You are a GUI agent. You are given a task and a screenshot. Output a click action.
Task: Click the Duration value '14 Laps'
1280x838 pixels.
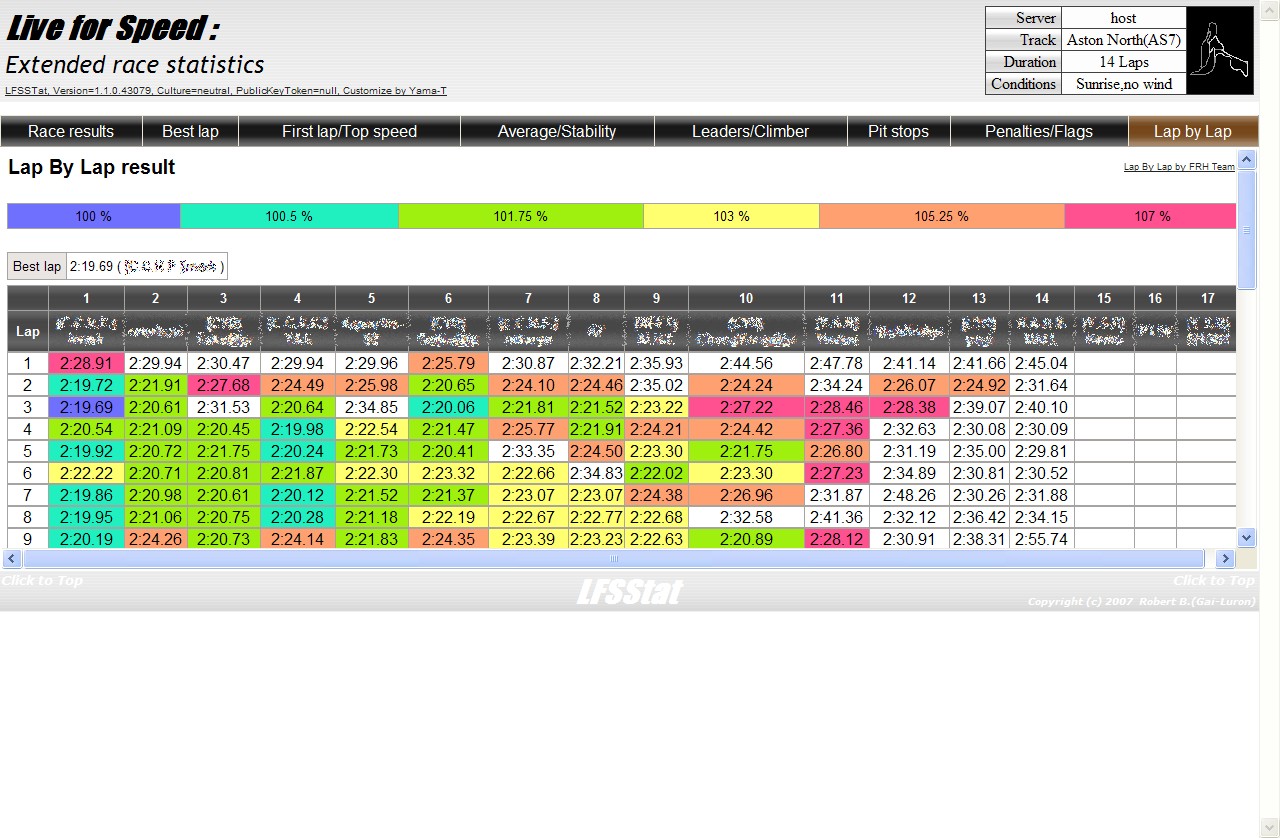1123,62
